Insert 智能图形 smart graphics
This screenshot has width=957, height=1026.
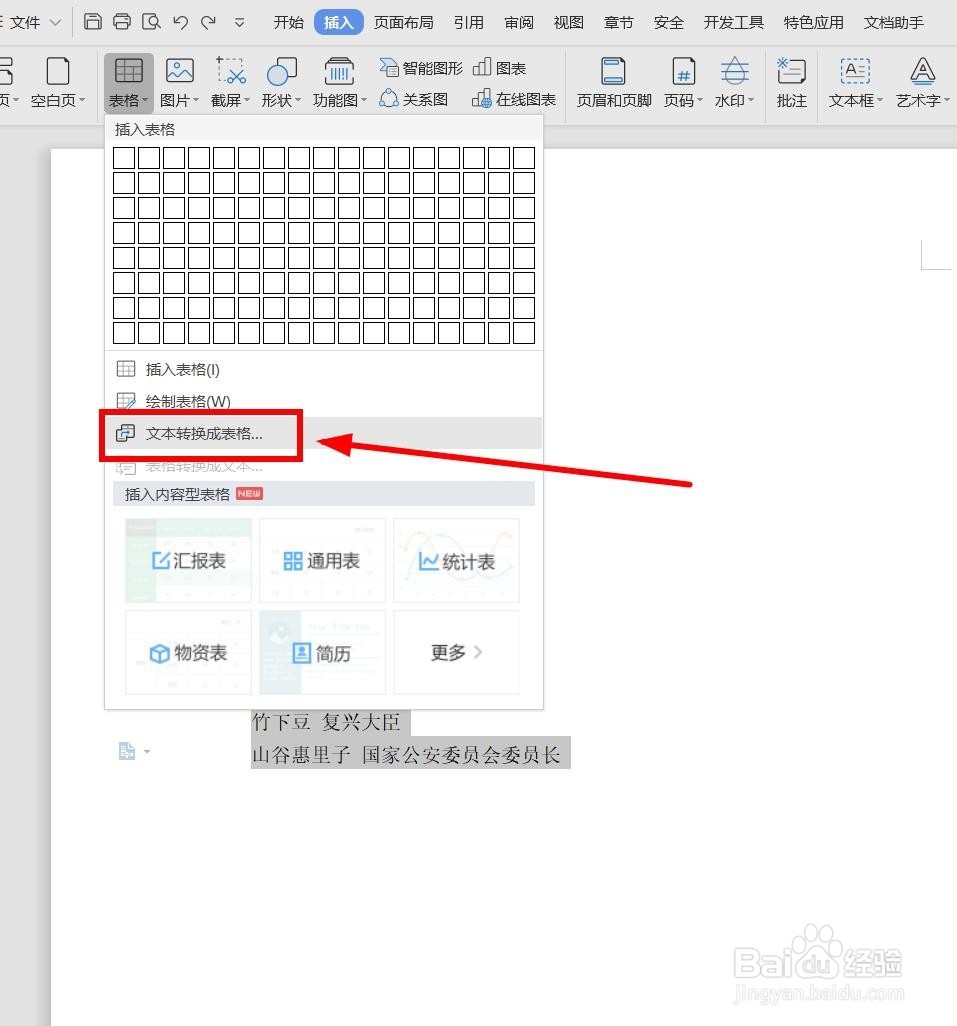coord(421,67)
